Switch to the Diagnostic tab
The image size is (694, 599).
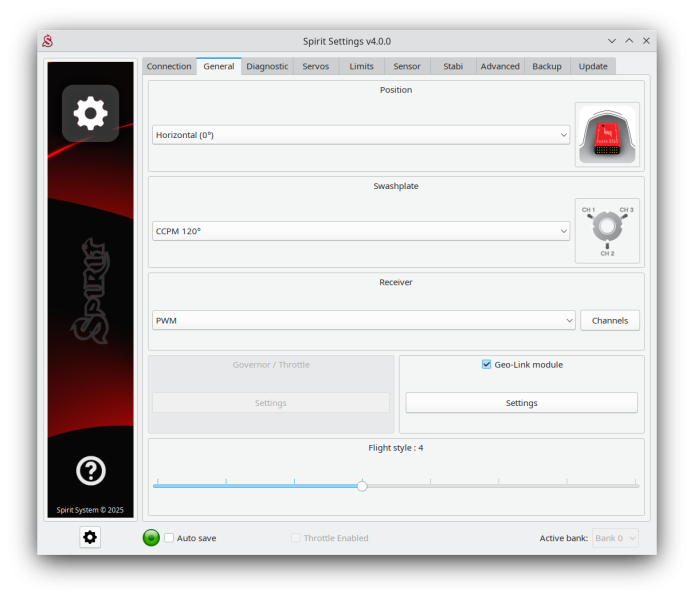coord(267,66)
